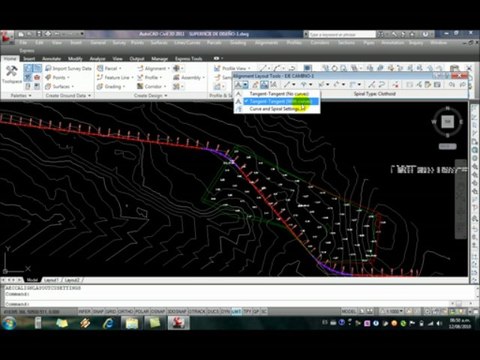Click the Profile View button in ribbon
The image size is (480, 360).
(x=232, y=68)
